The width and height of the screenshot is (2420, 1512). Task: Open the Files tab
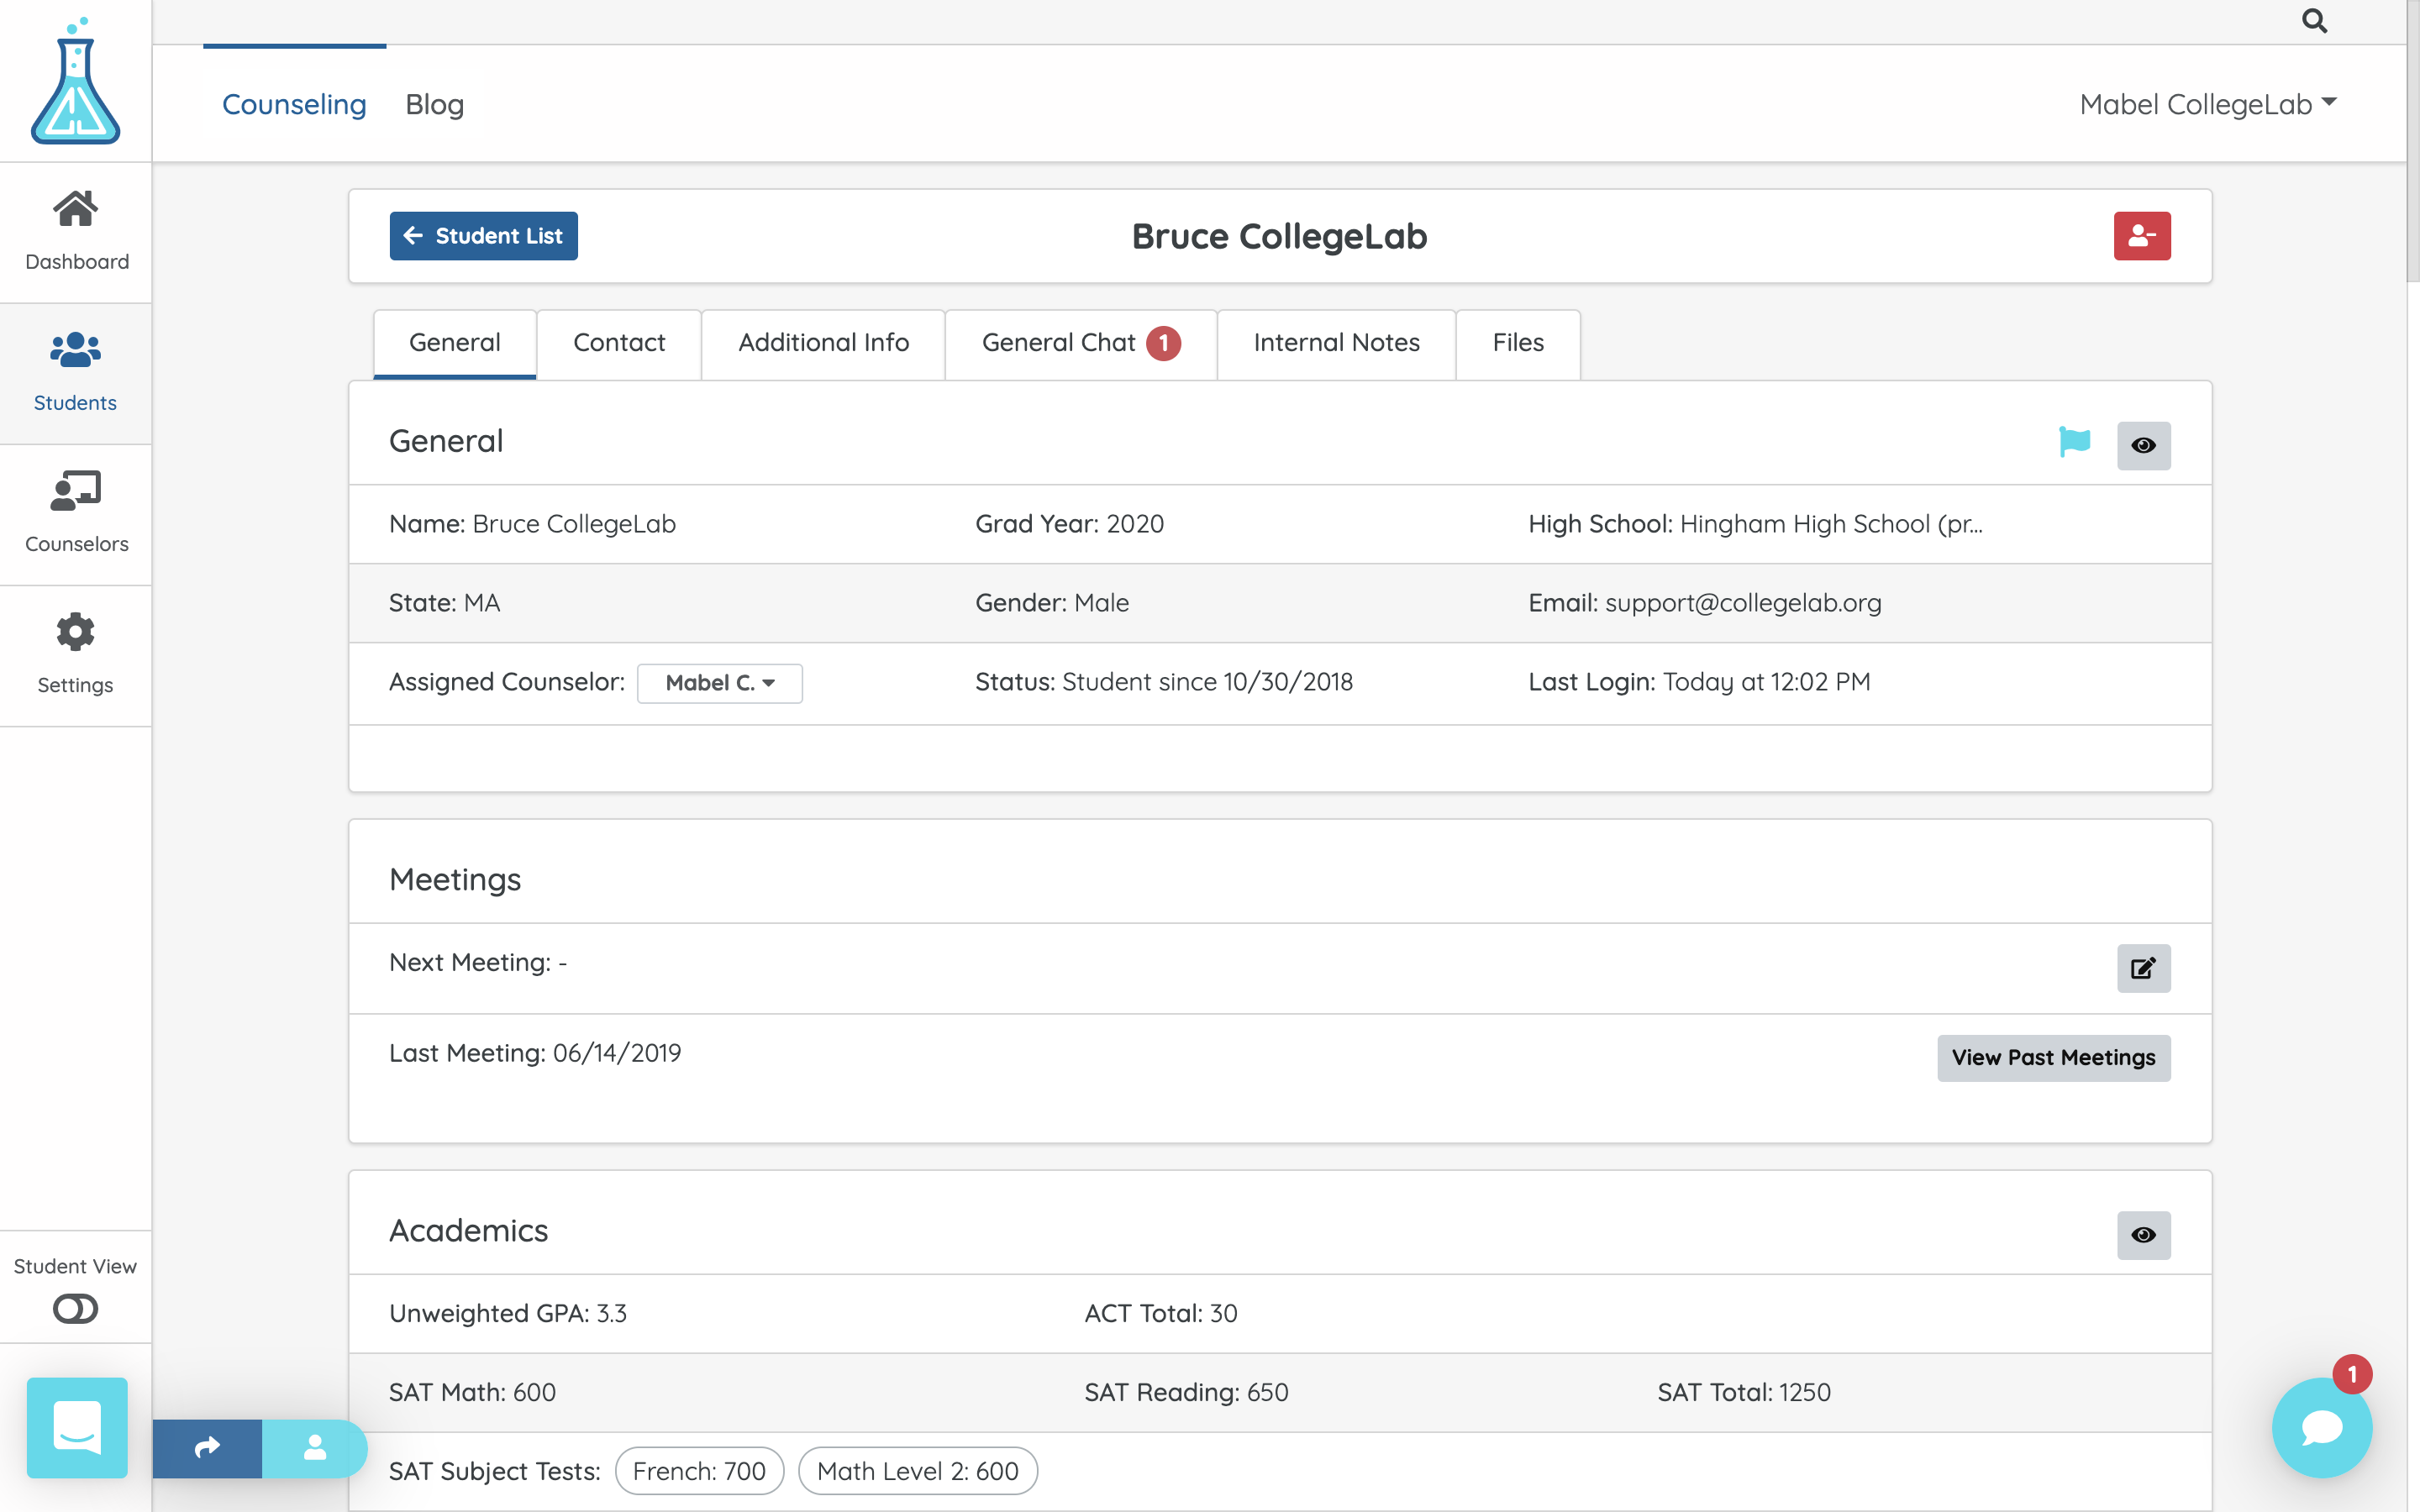[1518, 343]
